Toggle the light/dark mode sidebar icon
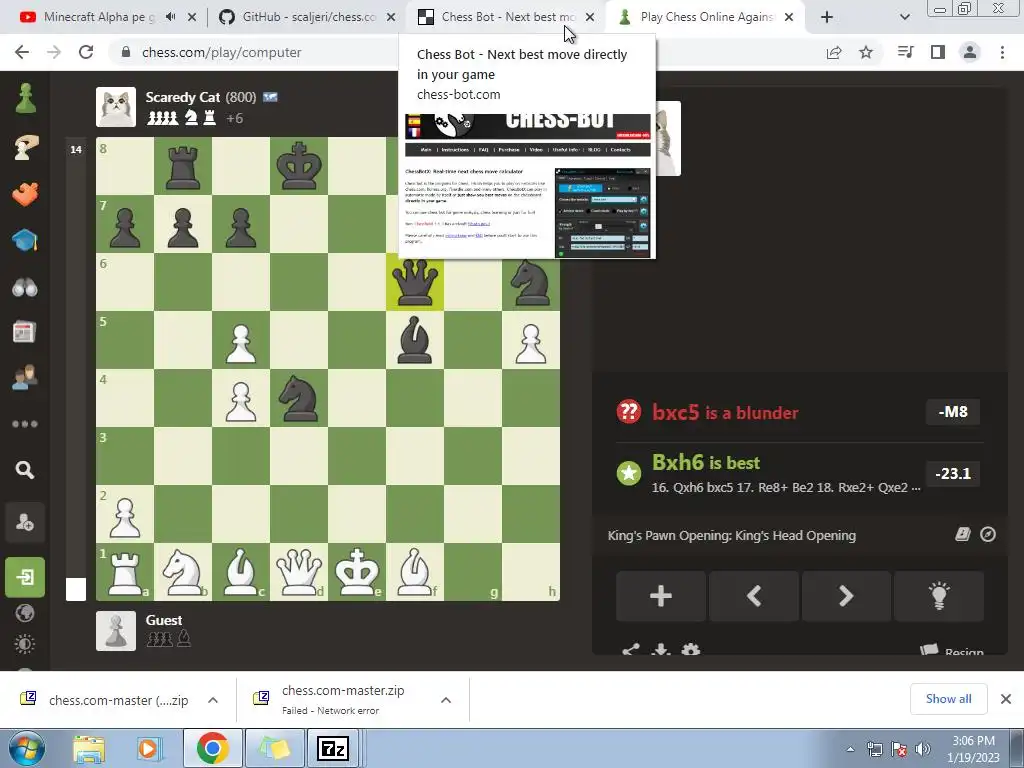This screenshot has height=768, width=1024. pyautogui.click(x=25, y=644)
